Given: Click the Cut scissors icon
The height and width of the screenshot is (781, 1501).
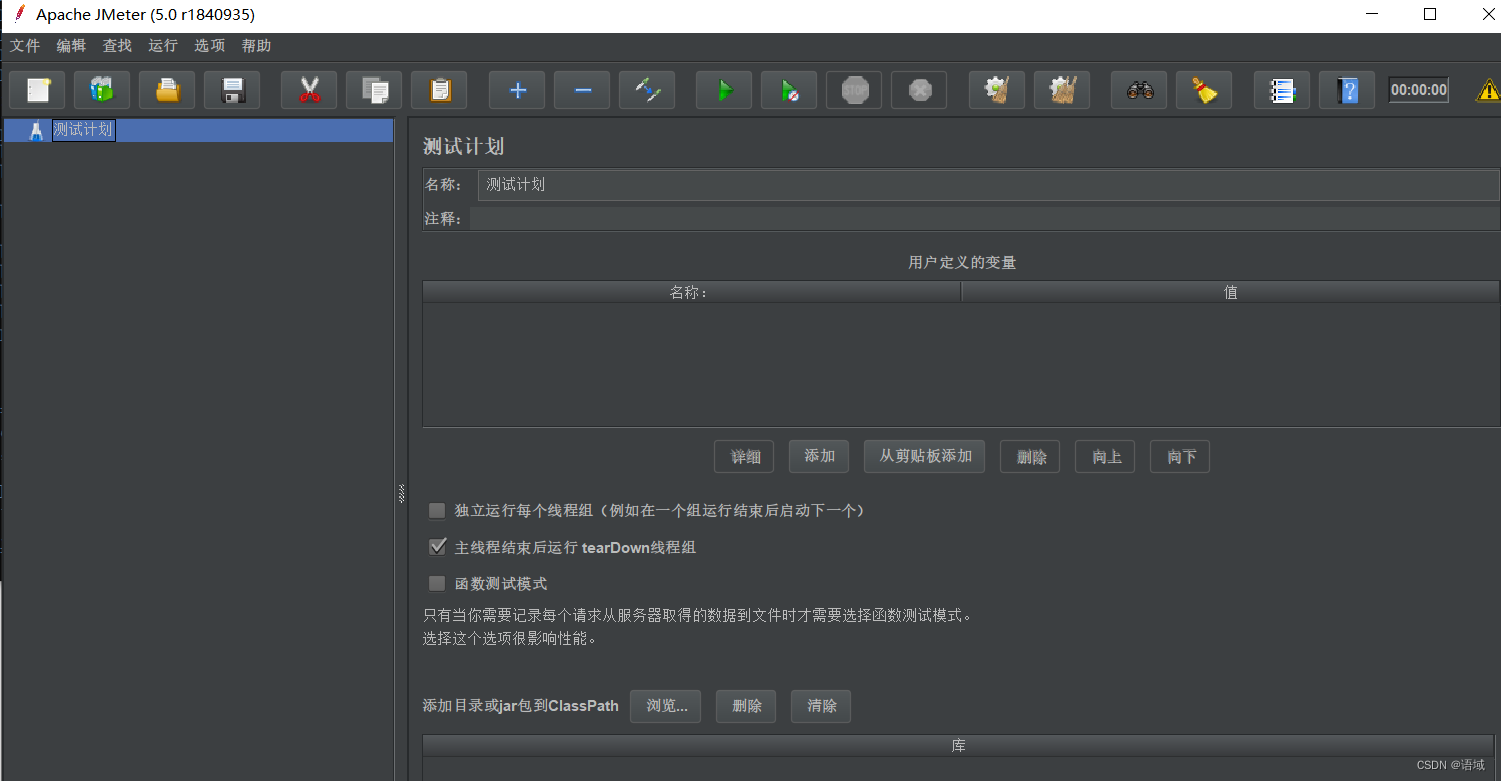Looking at the screenshot, I should coord(310,90).
